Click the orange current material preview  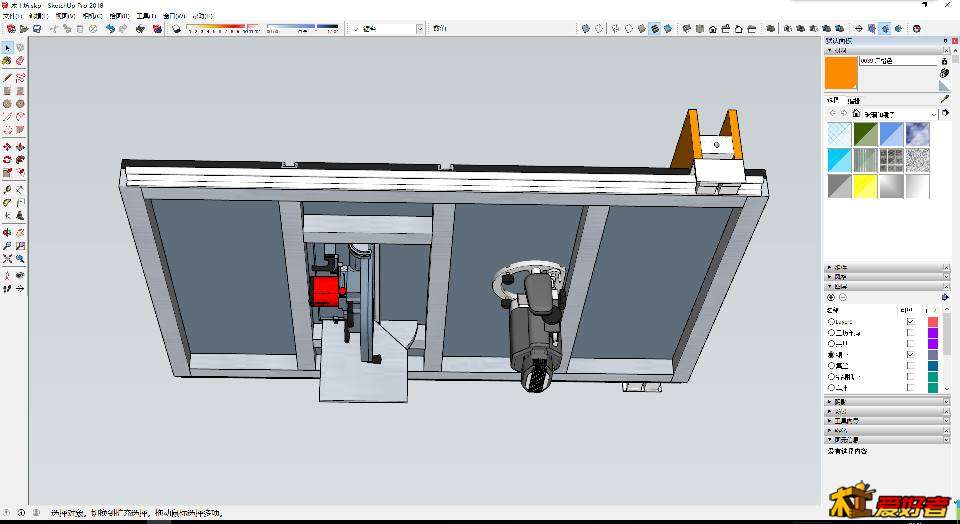click(x=841, y=73)
